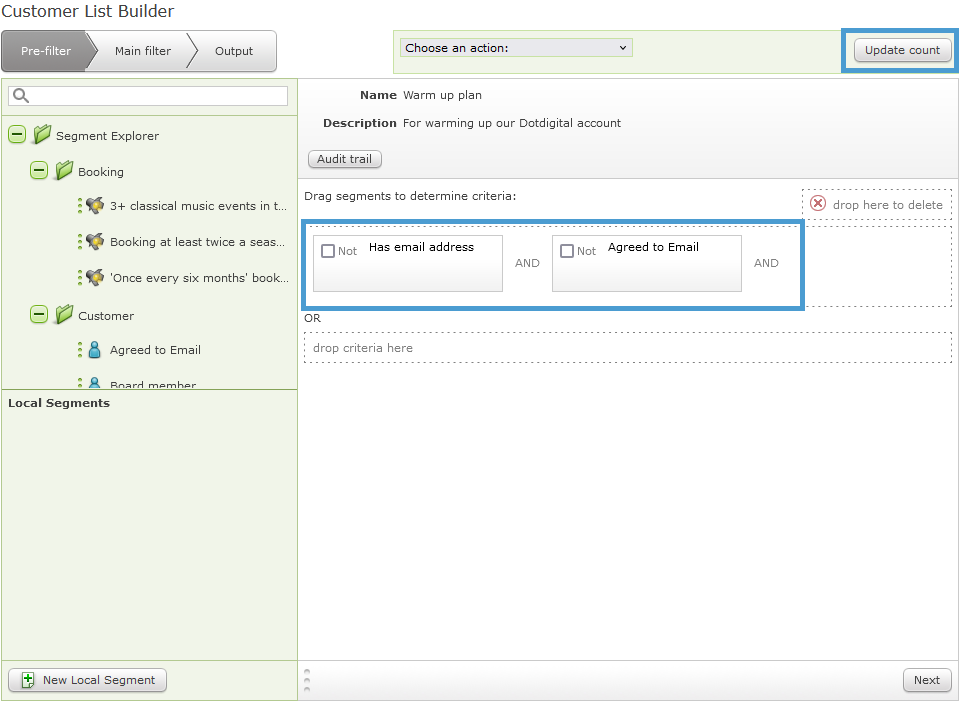The image size is (960, 702).
Task: Click the New Local Segment button
Action: point(88,680)
